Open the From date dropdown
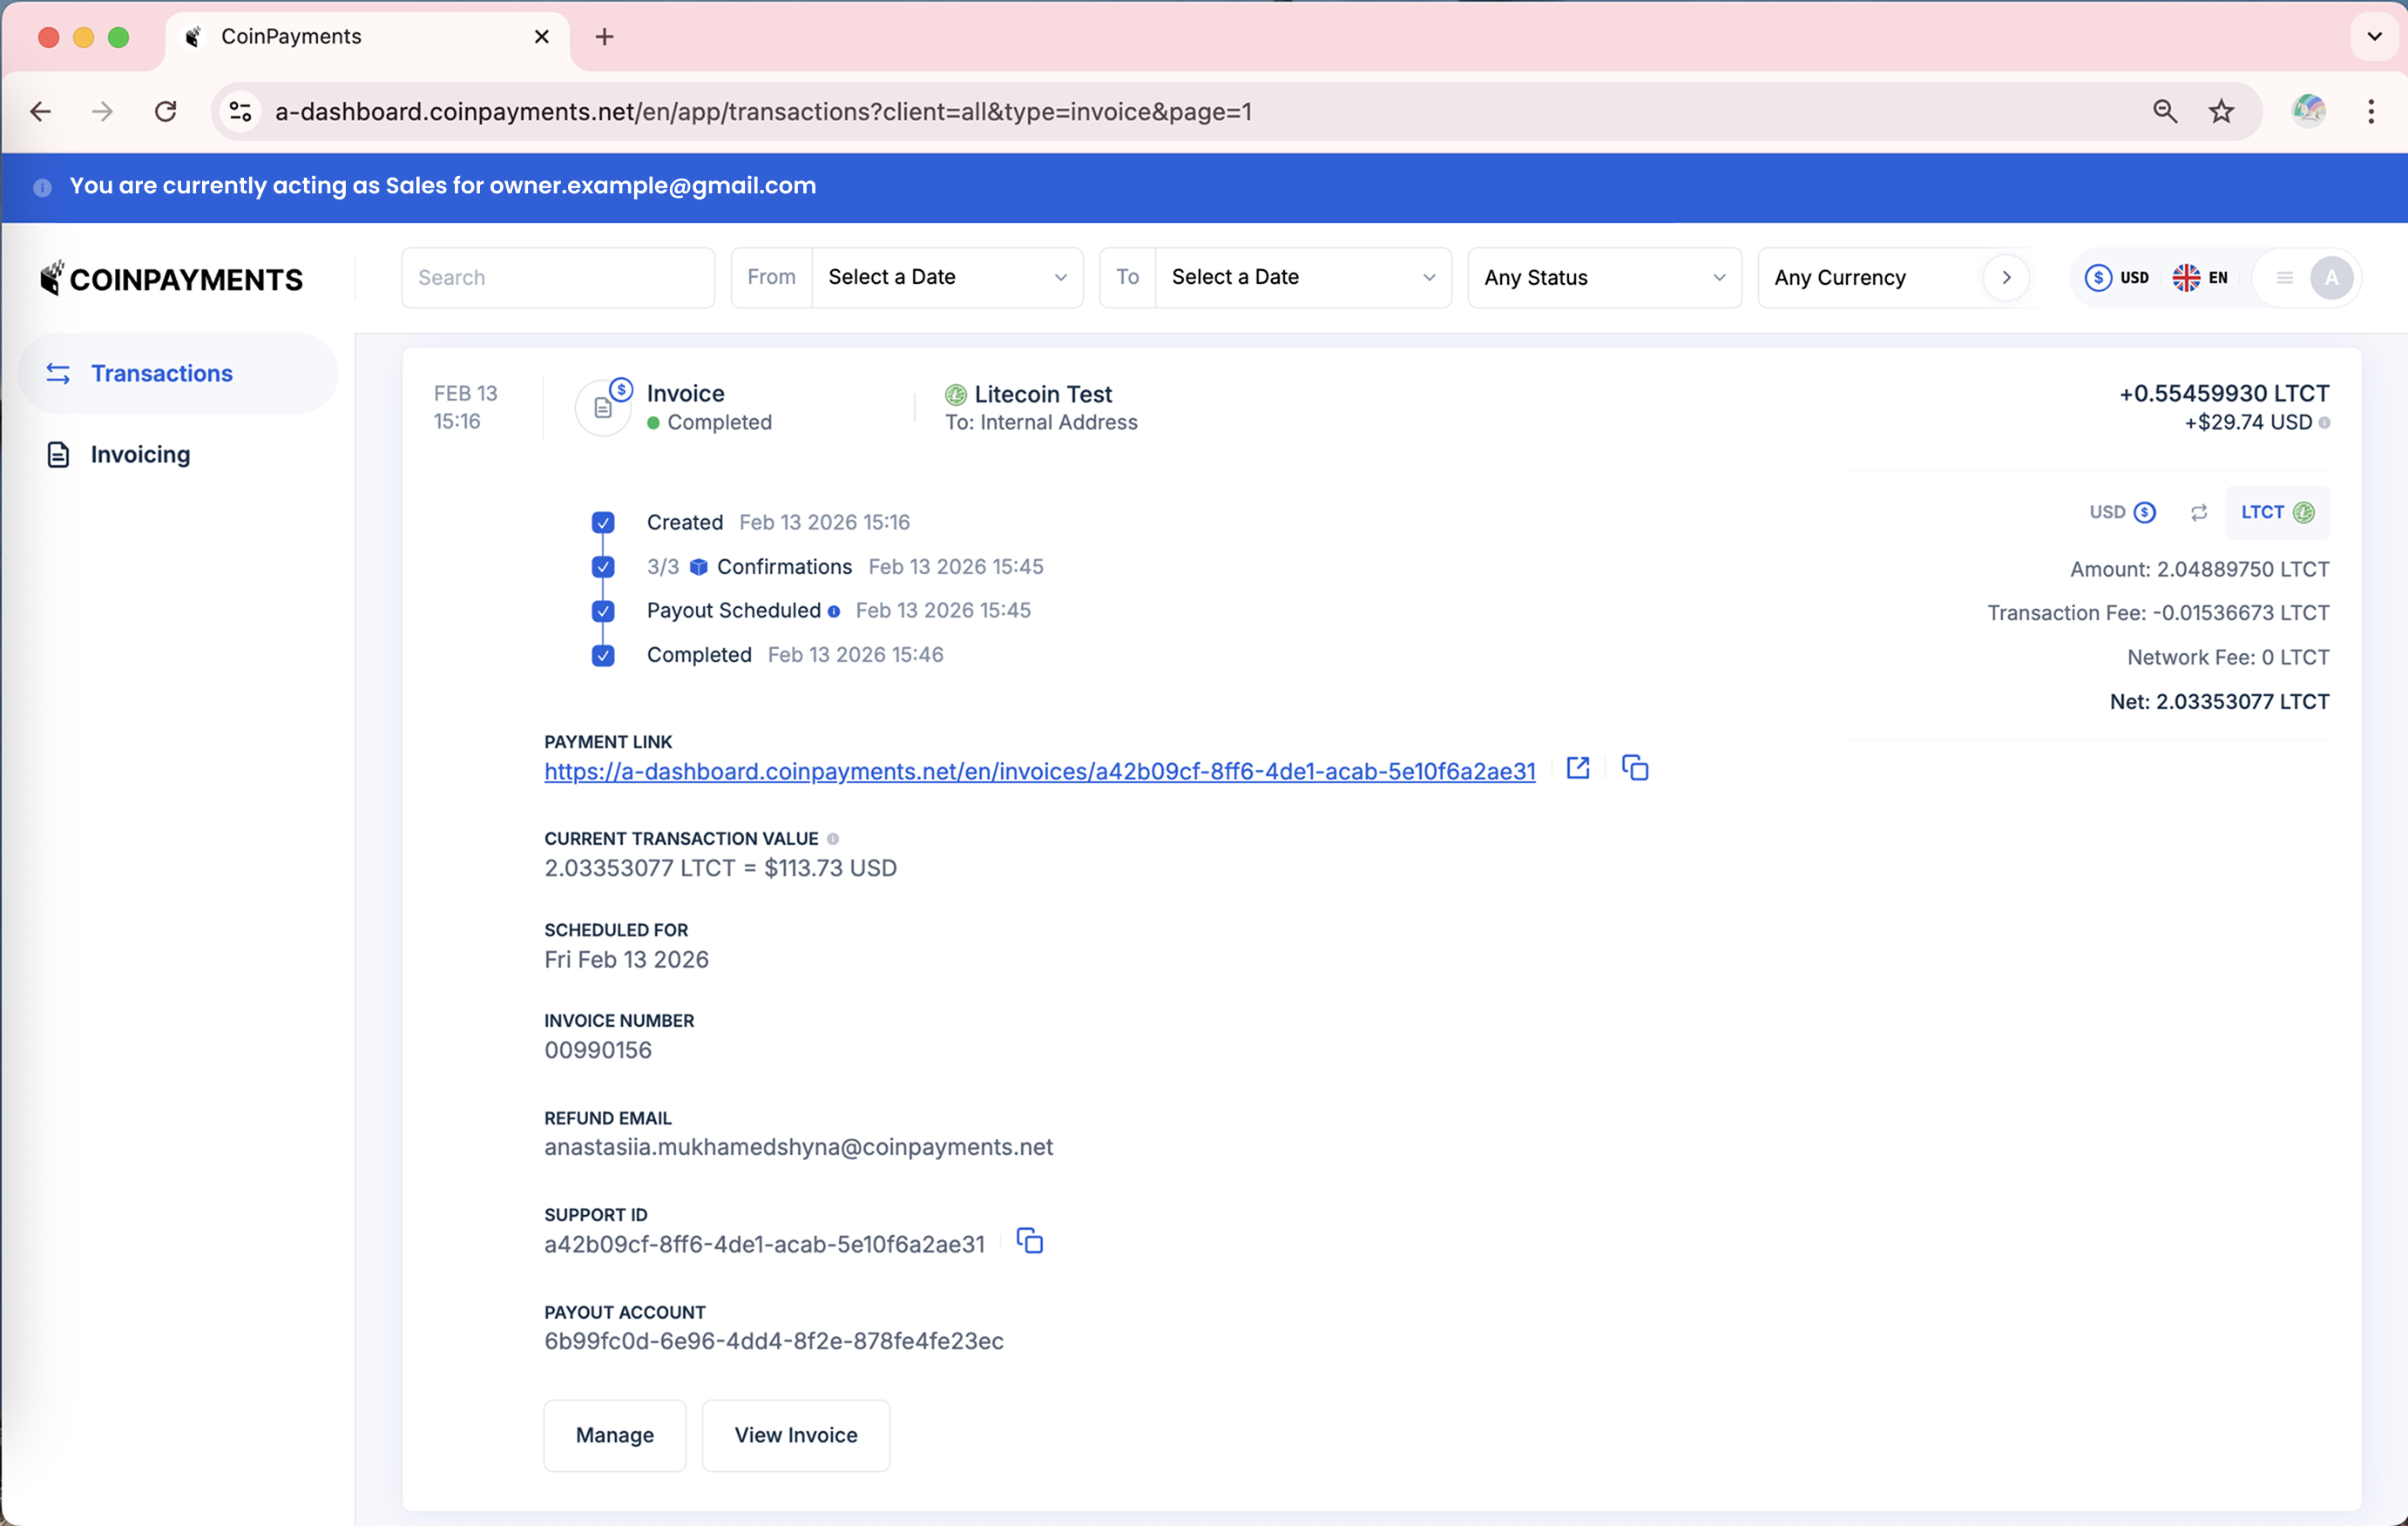 point(947,277)
